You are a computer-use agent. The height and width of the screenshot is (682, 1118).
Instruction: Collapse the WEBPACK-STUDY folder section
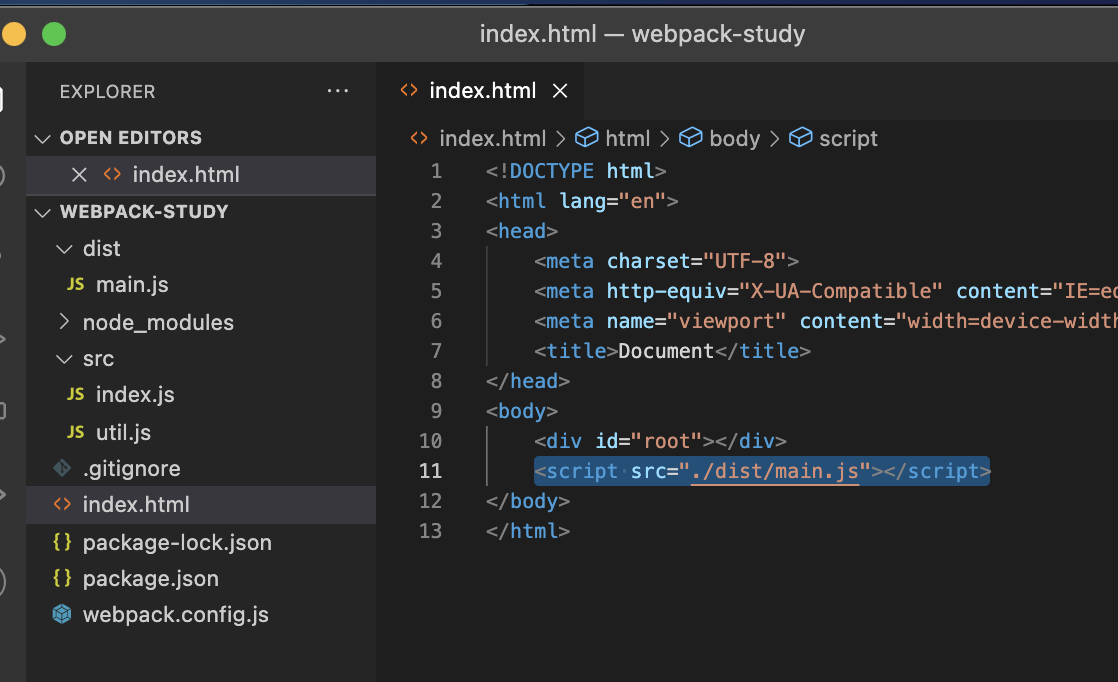(43, 212)
